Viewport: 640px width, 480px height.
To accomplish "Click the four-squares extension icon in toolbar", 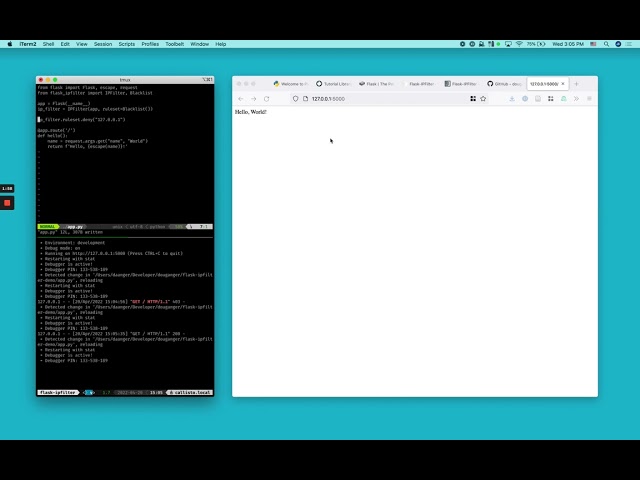I will tap(551, 99).
